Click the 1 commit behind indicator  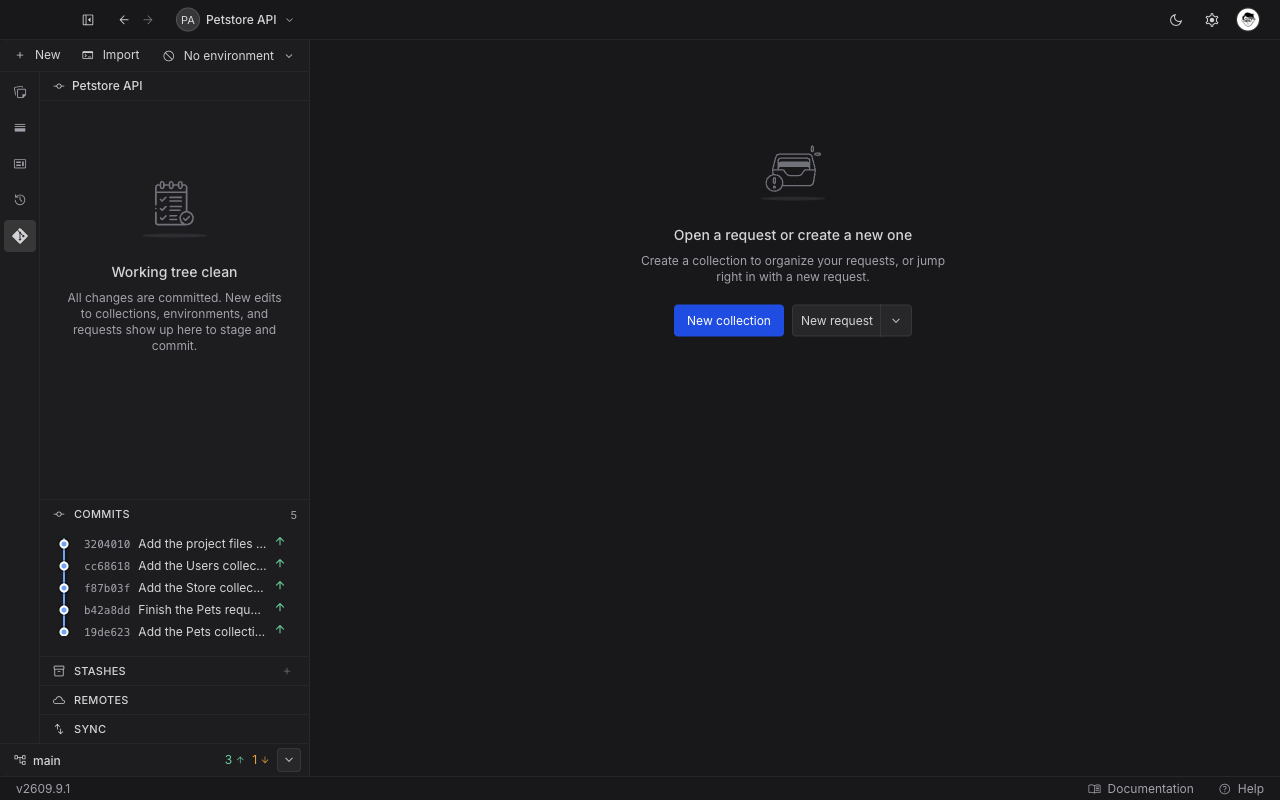click(260, 760)
